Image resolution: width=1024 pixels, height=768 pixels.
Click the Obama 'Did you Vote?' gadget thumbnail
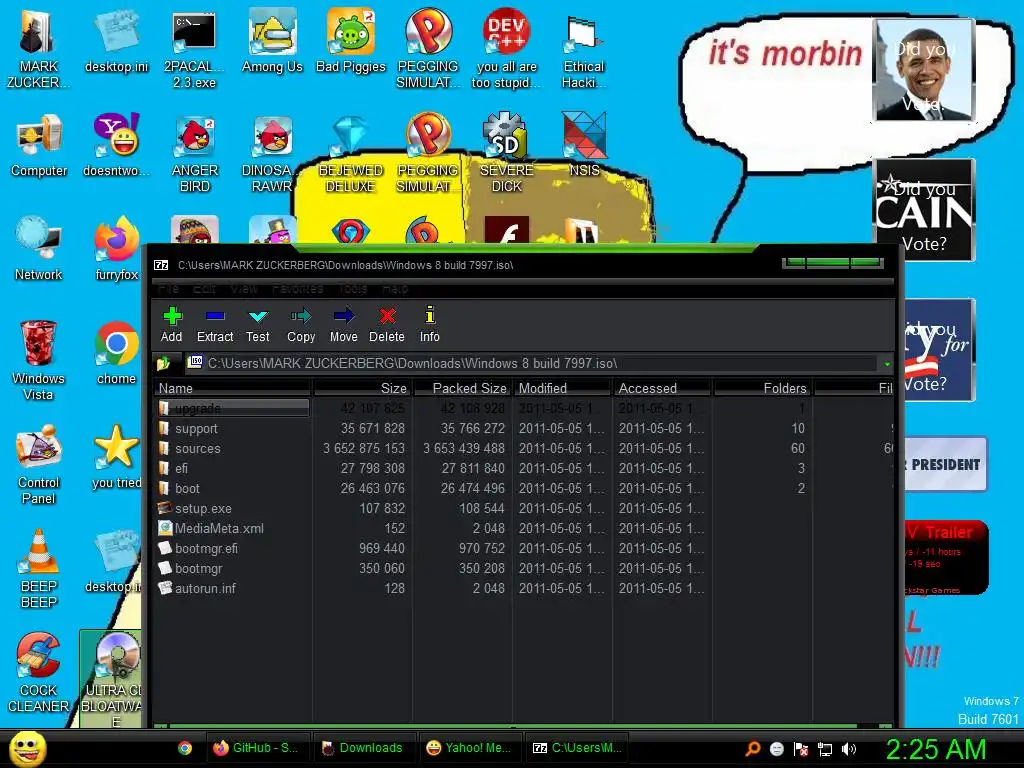click(x=923, y=70)
